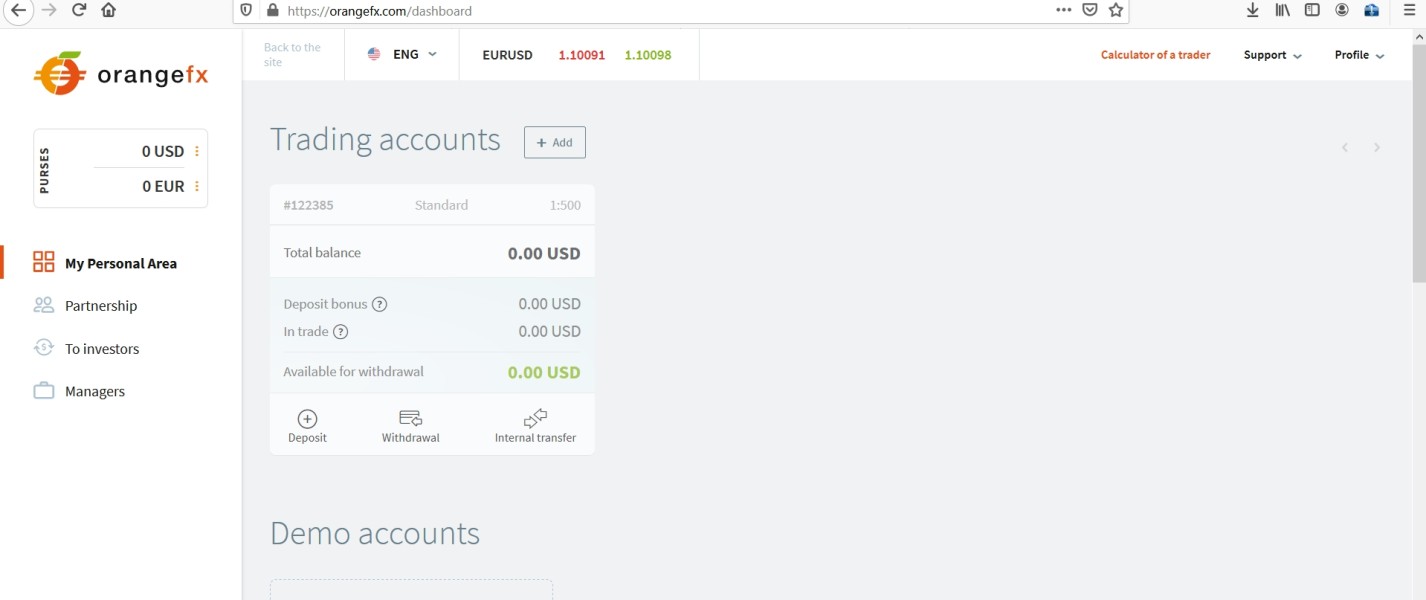The width and height of the screenshot is (1426, 600).
Task: Click the Partnership people icon
Action: 44,305
